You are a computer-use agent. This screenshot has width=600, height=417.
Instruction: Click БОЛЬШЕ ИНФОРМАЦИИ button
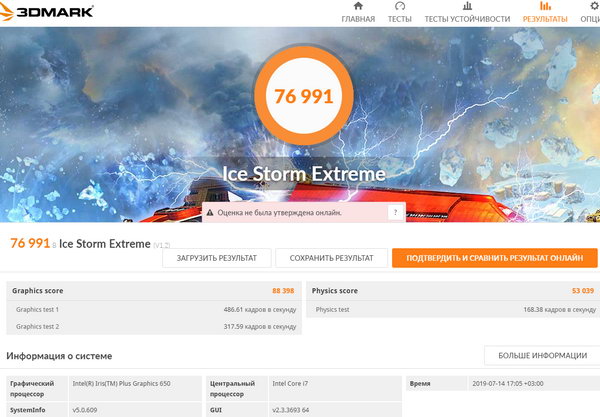point(542,355)
